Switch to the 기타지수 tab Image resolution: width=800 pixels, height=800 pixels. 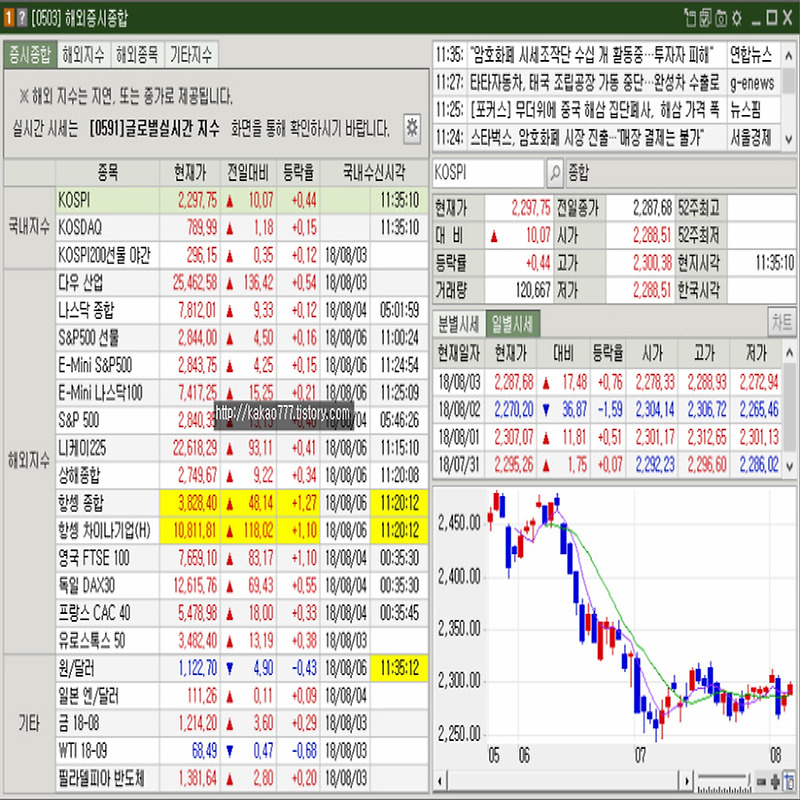(191, 55)
